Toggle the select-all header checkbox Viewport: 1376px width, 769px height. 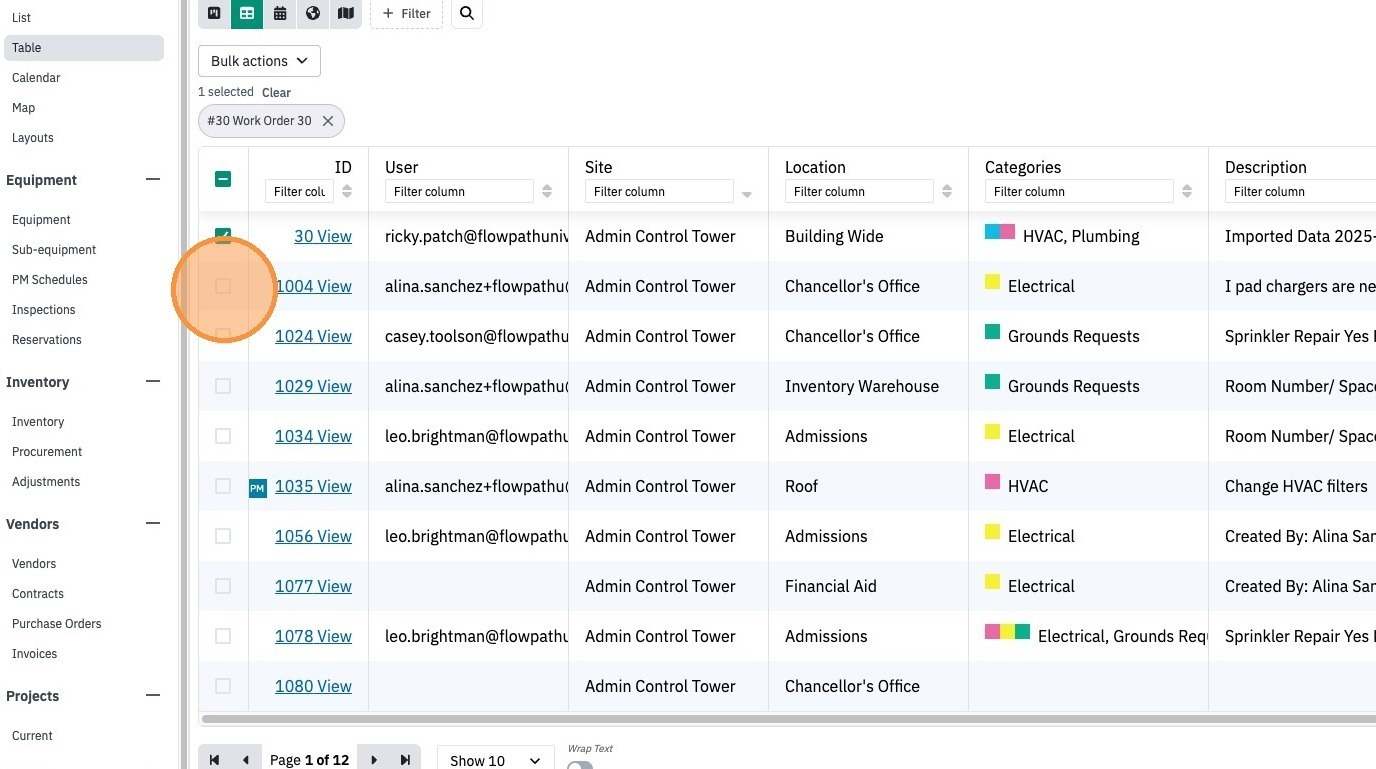coord(223,179)
